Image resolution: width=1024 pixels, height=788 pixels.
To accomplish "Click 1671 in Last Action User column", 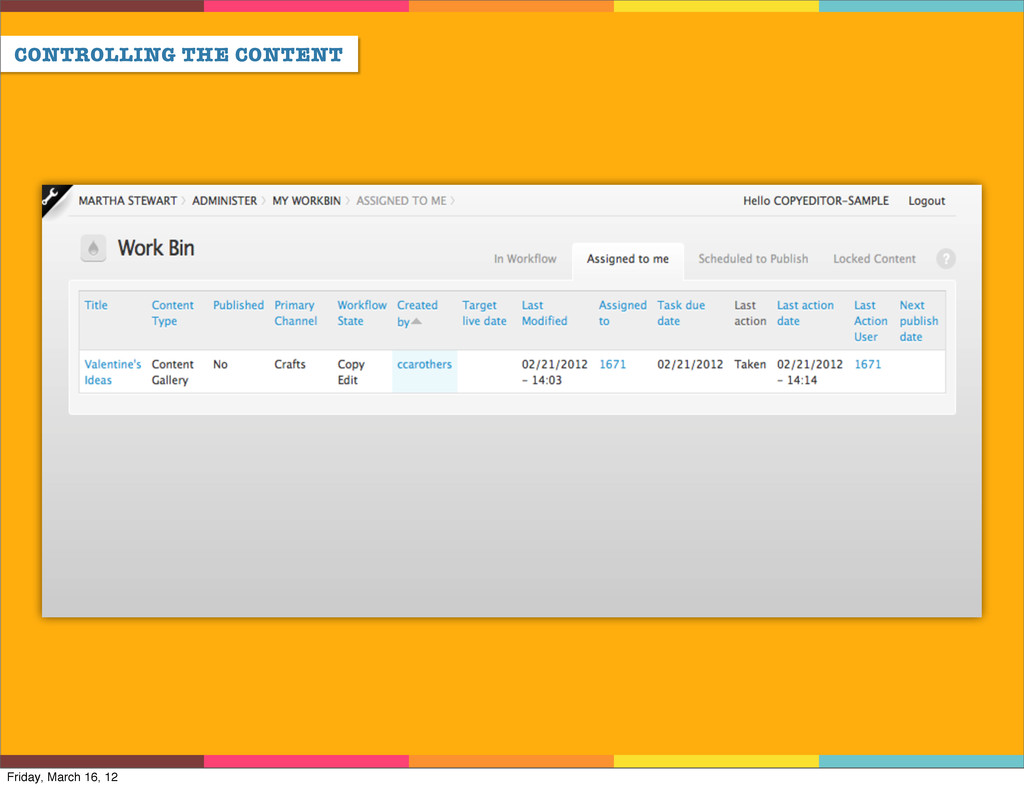I will (x=867, y=364).
